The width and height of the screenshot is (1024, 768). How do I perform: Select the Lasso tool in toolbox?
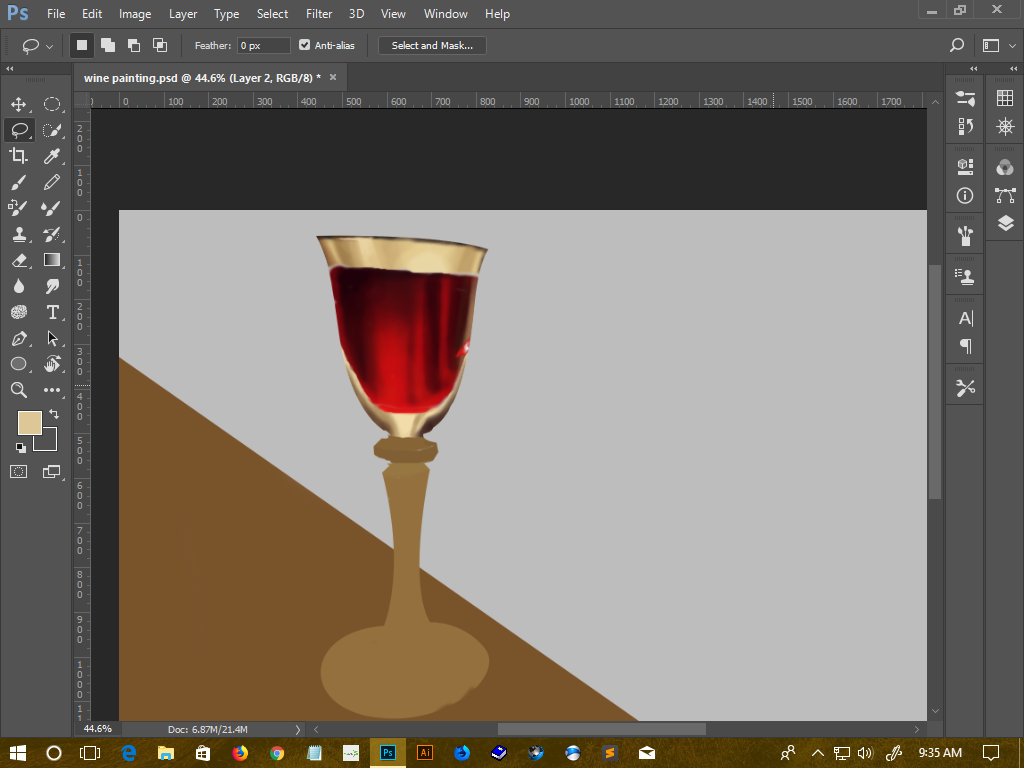(x=19, y=130)
